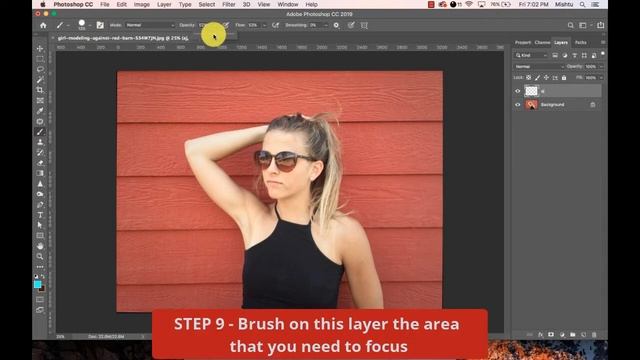Open the macOS Spotlight search
The image size is (640, 360).
click(x=582, y=4)
